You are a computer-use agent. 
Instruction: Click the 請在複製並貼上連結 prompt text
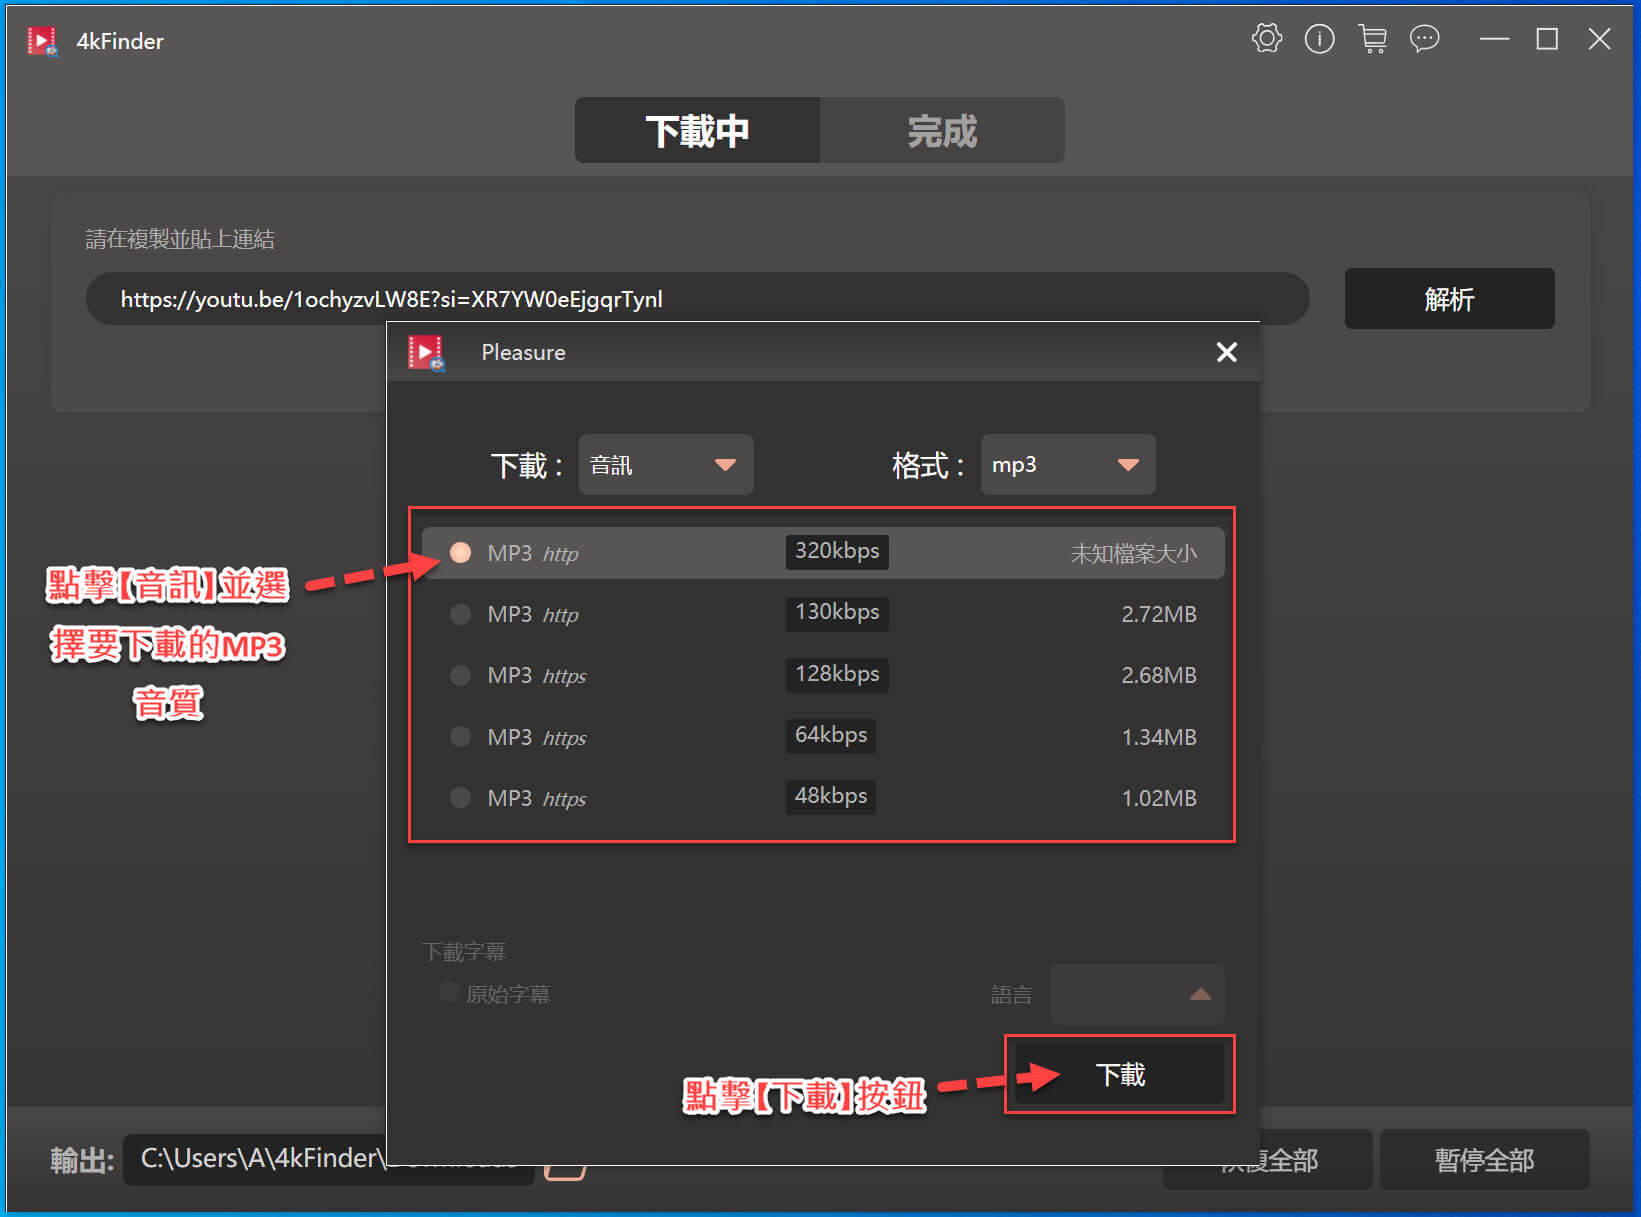179,239
